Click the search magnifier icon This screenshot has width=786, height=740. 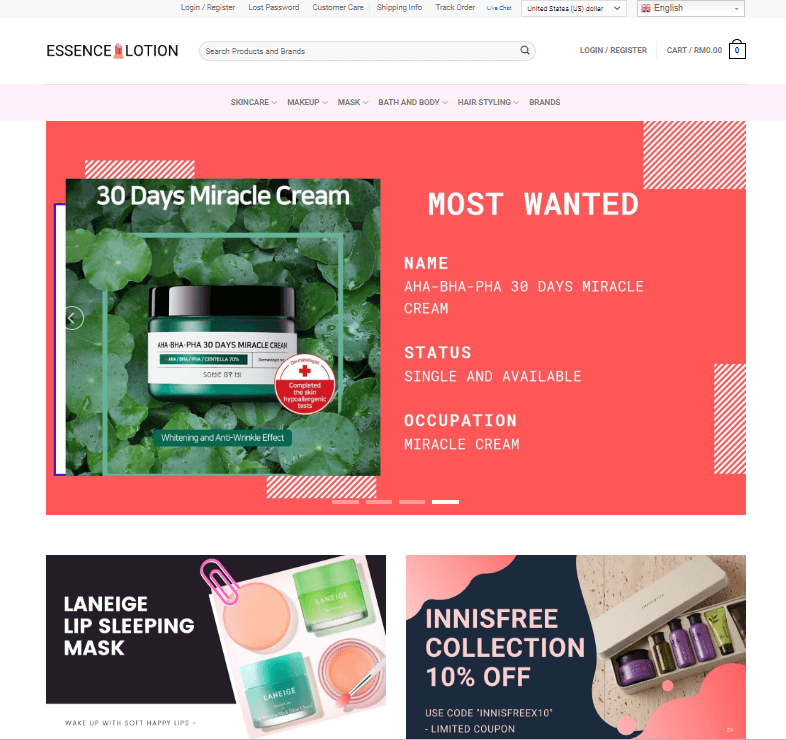pos(524,50)
